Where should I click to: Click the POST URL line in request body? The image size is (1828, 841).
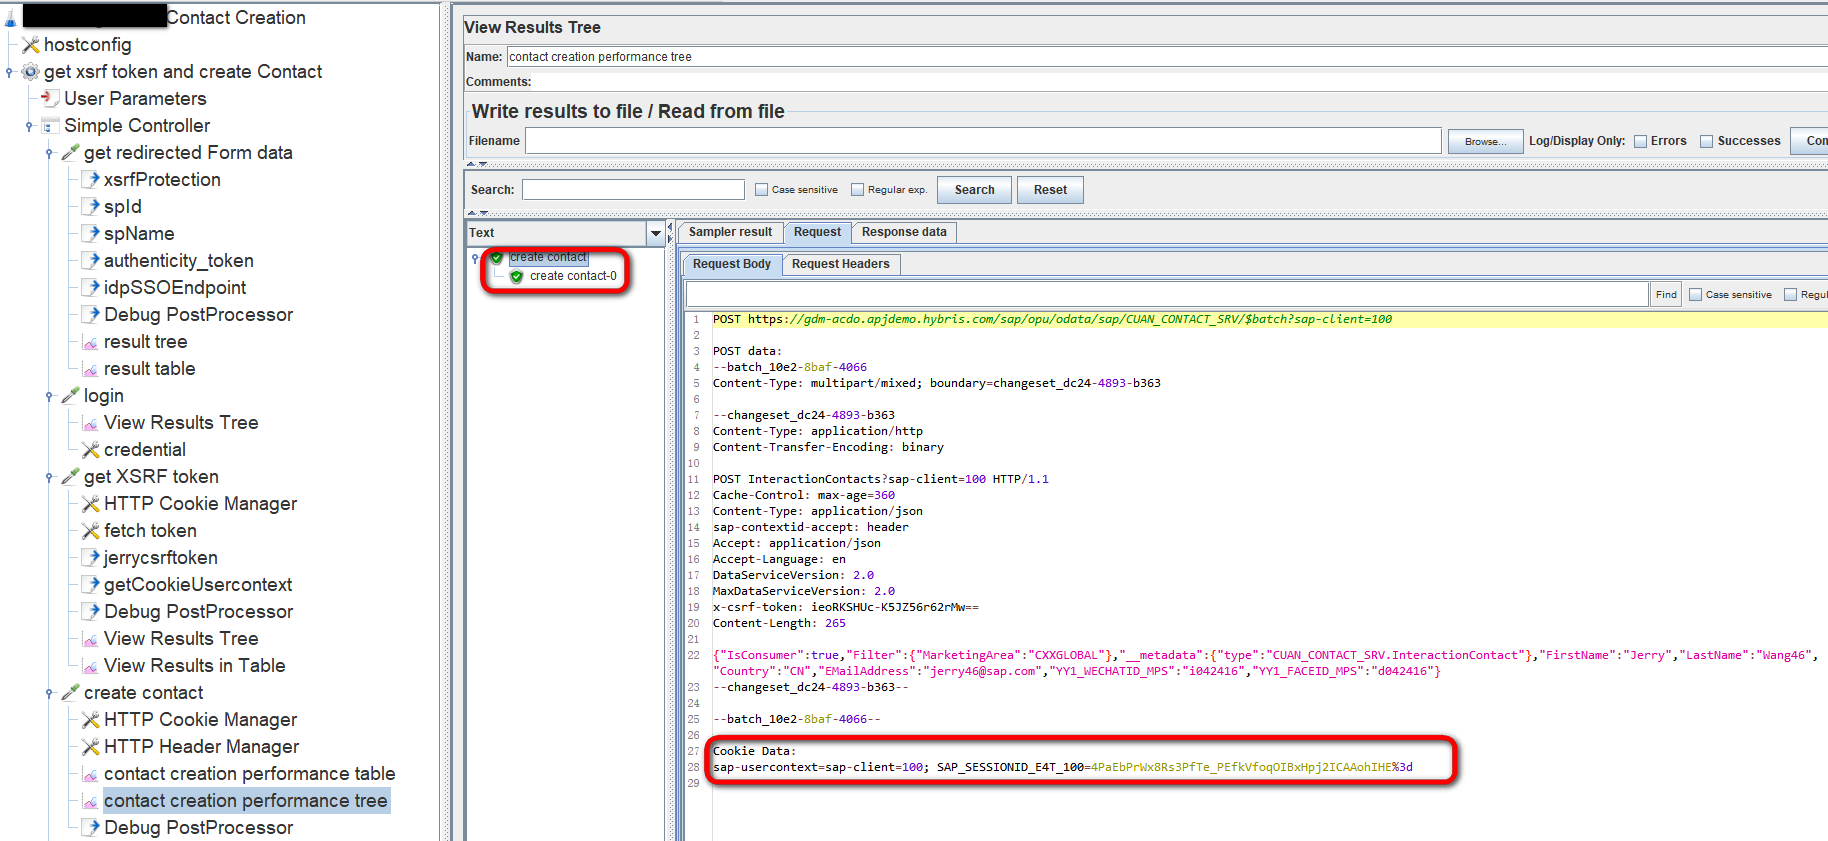(1052, 319)
